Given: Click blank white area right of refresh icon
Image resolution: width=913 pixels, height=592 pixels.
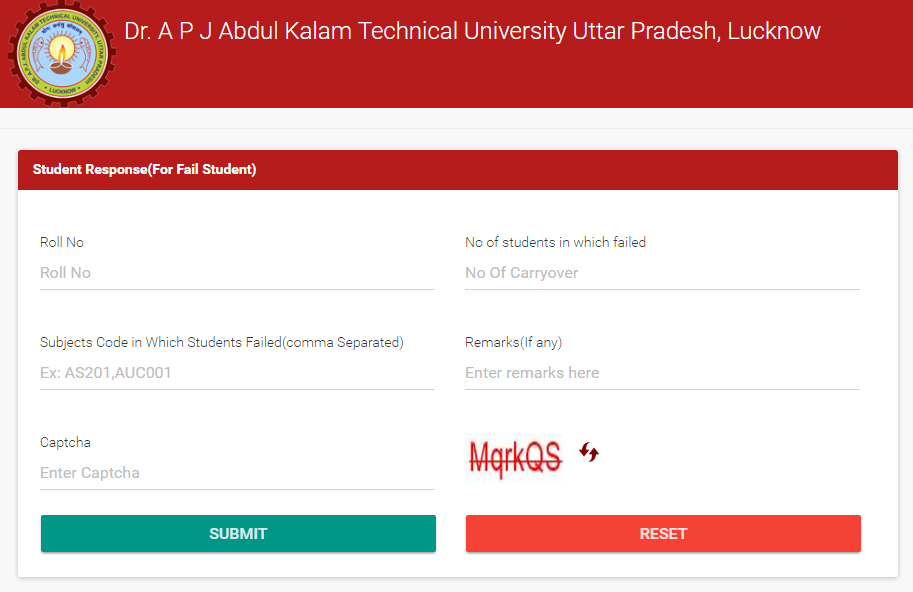Looking at the screenshot, I should click(x=740, y=455).
